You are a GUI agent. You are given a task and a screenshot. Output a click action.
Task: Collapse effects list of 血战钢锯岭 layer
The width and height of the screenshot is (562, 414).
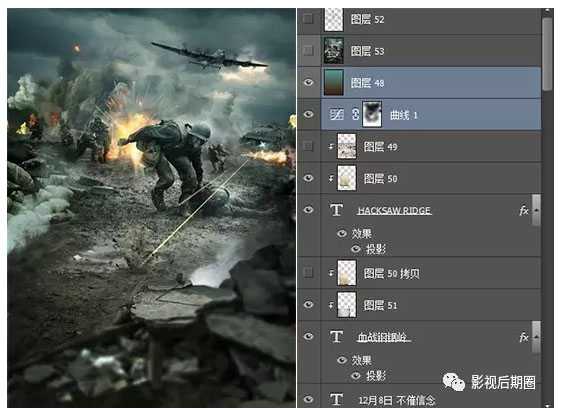click(536, 337)
